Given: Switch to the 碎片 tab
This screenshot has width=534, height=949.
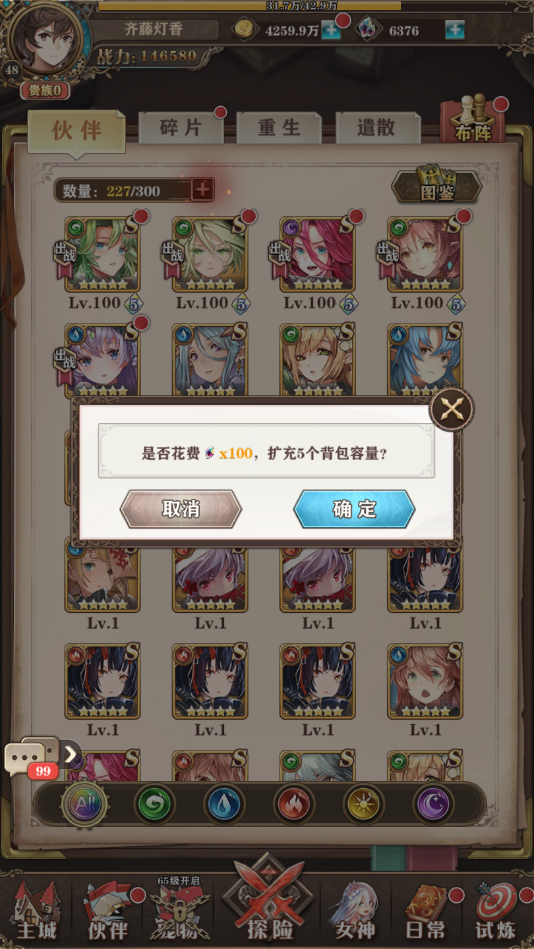Looking at the screenshot, I should point(181,128).
